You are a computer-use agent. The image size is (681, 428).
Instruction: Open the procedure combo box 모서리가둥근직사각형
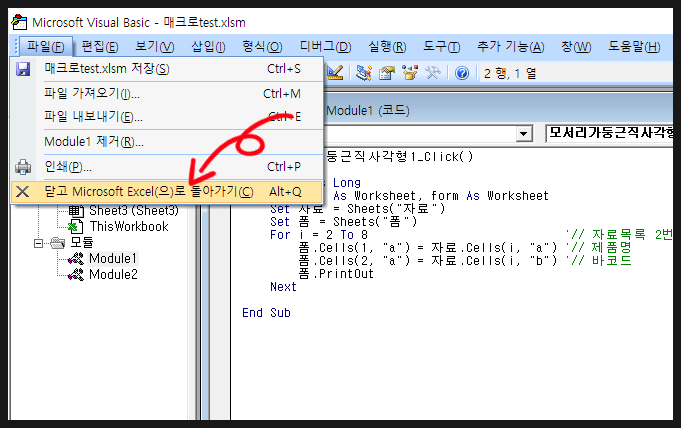point(609,133)
